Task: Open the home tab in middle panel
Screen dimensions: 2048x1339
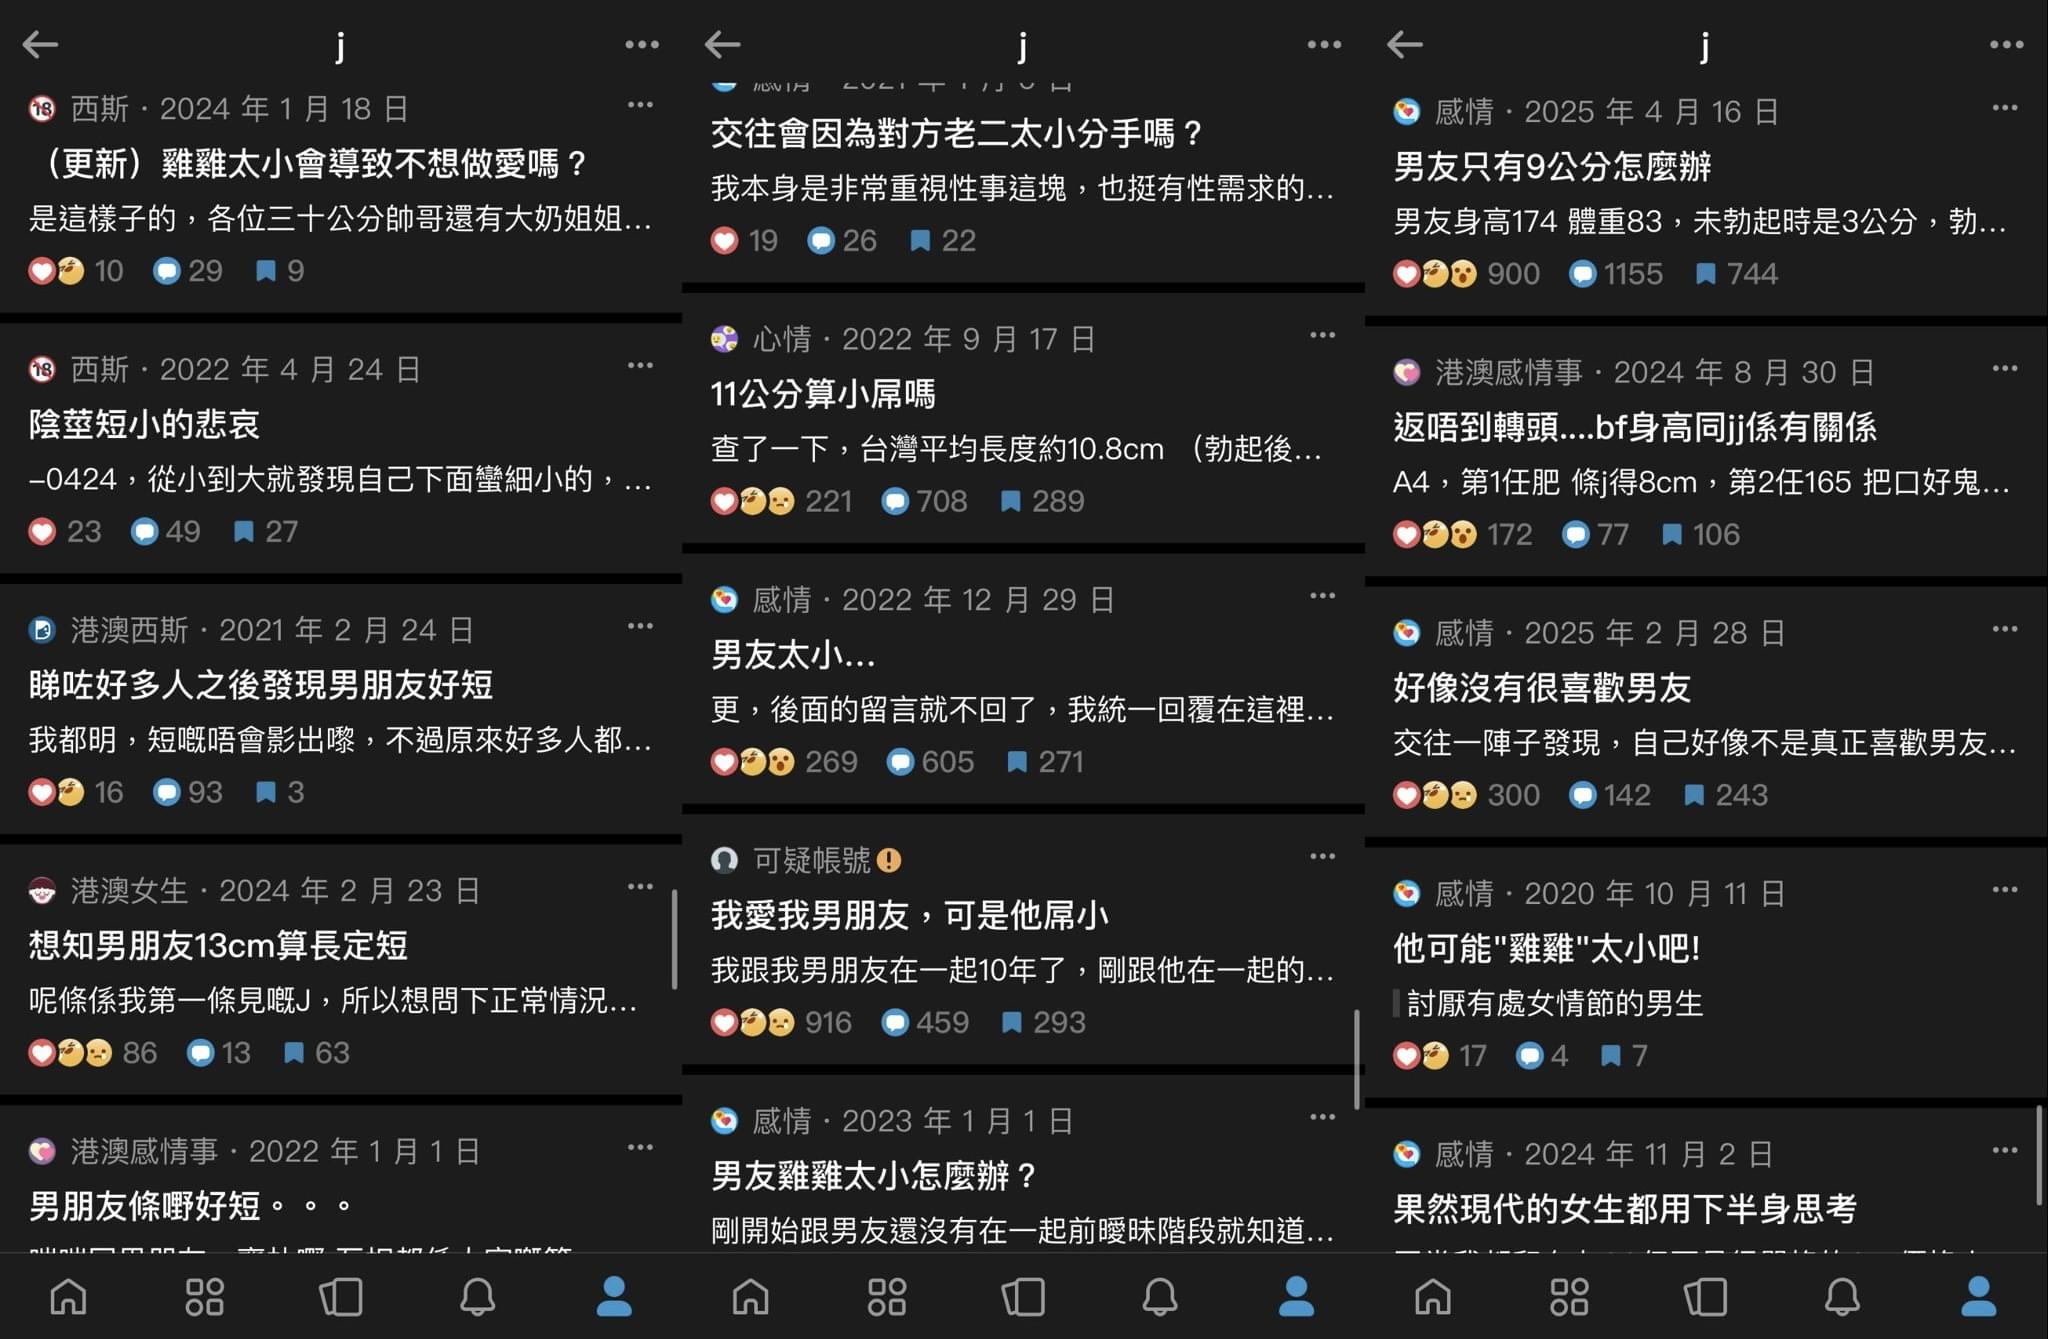Action: click(x=751, y=1297)
